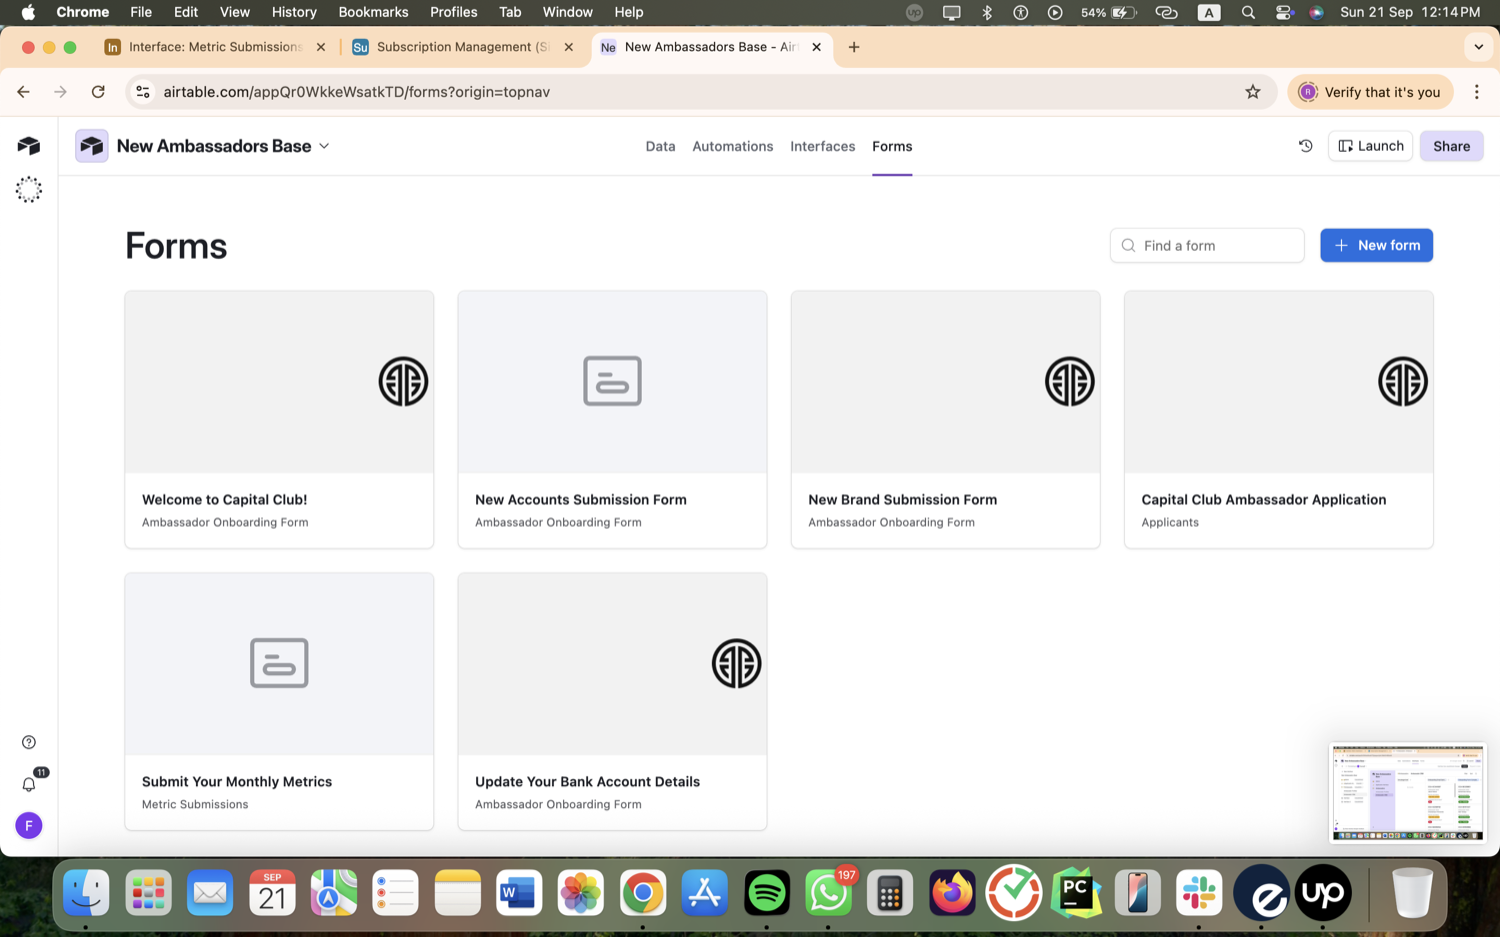Open the Bookmarks menu in menu bar

[373, 12]
